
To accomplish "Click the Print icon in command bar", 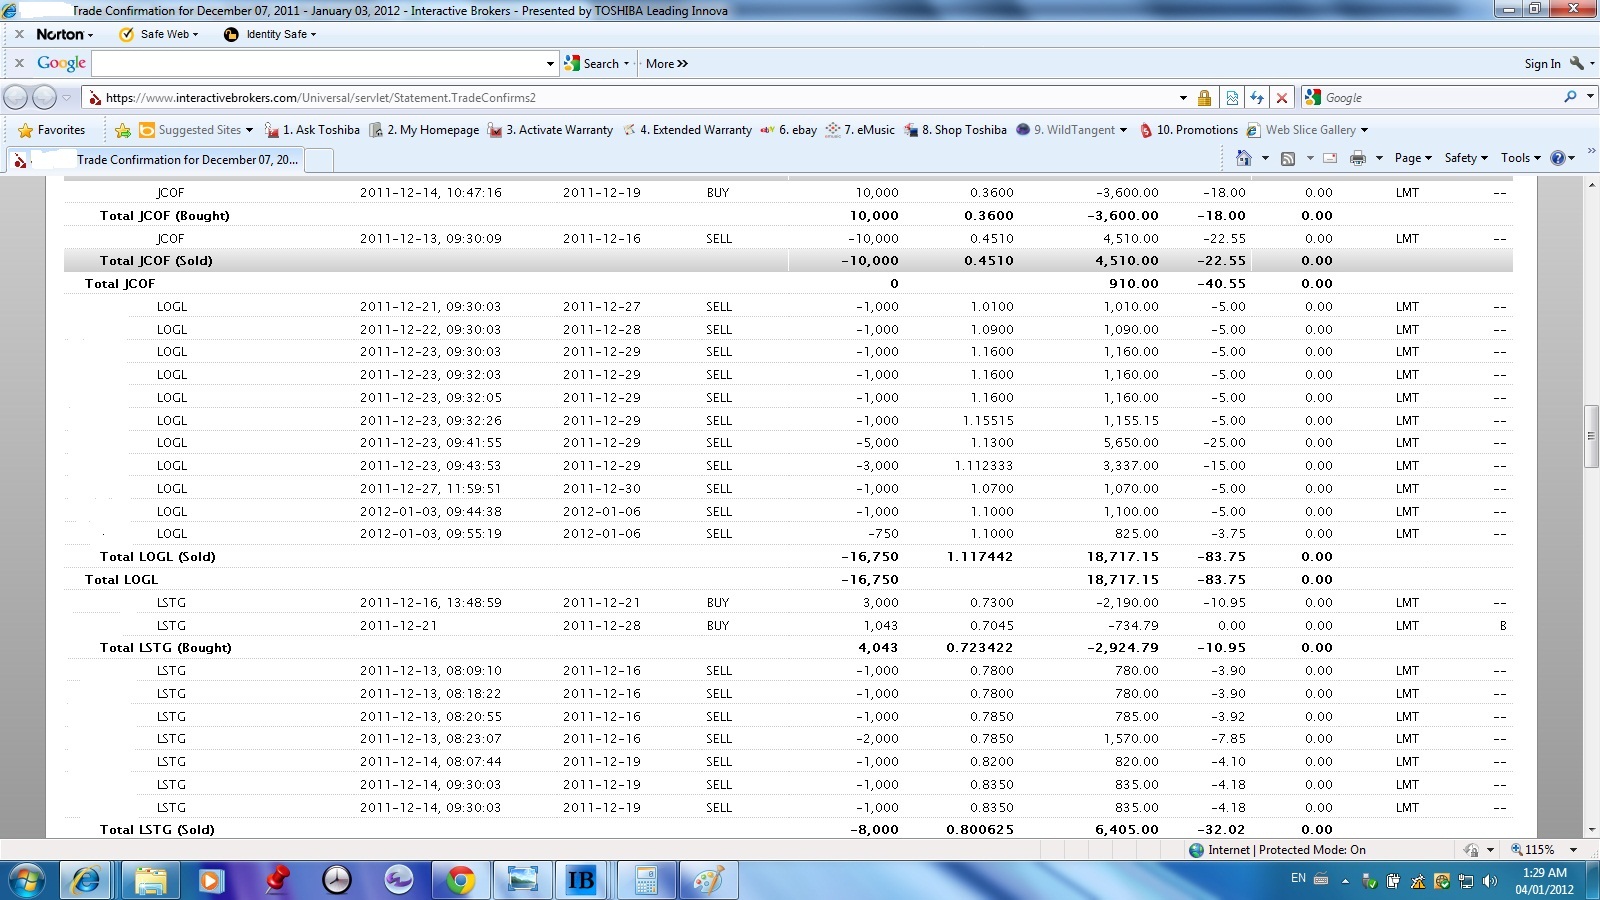I will coord(1357,158).
